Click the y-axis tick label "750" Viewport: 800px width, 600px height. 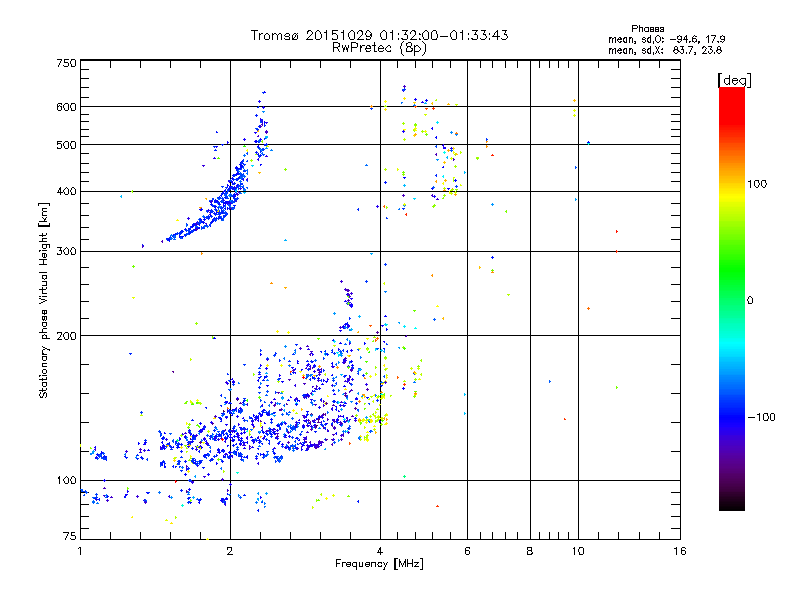tap(66, 63)
